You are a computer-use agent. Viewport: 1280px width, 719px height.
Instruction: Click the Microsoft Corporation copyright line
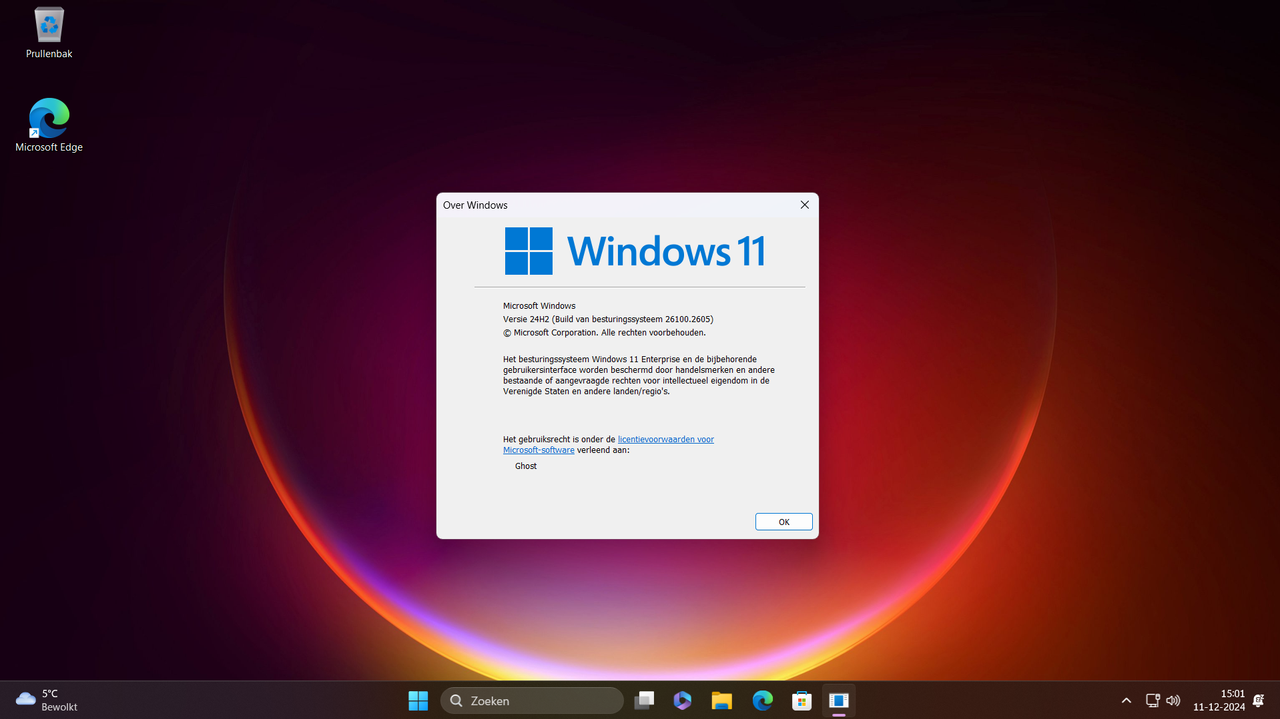point(604,332)
